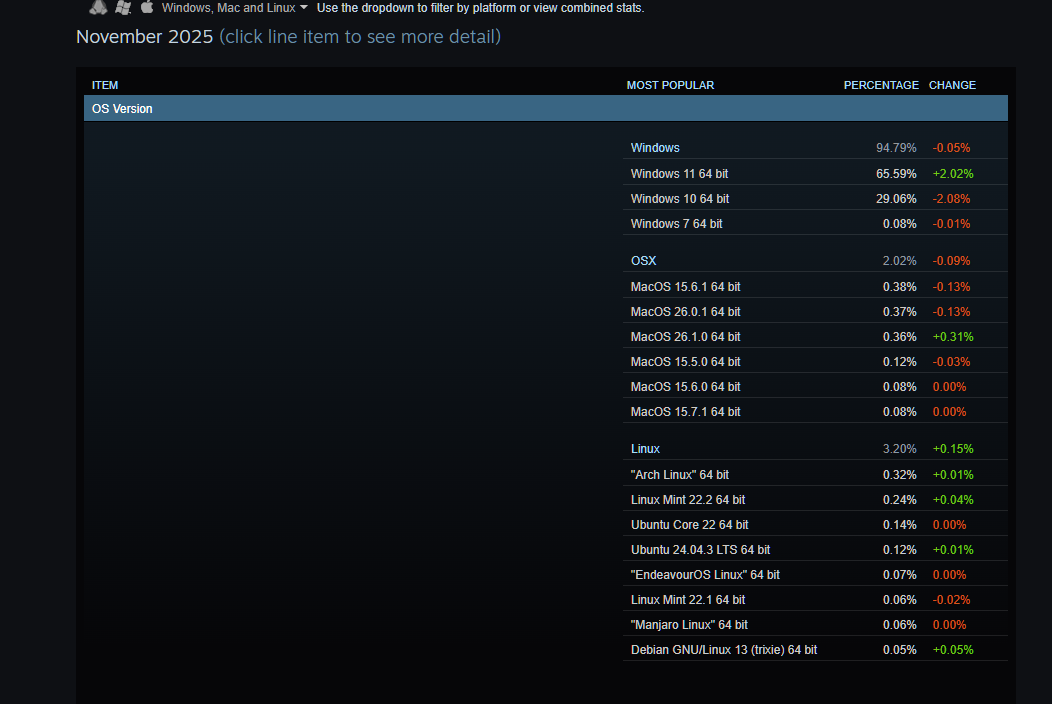Select the Ubuntu 24.04.3 LTS 64 bit row
The image size is (1052, 704).
point(814,549)
